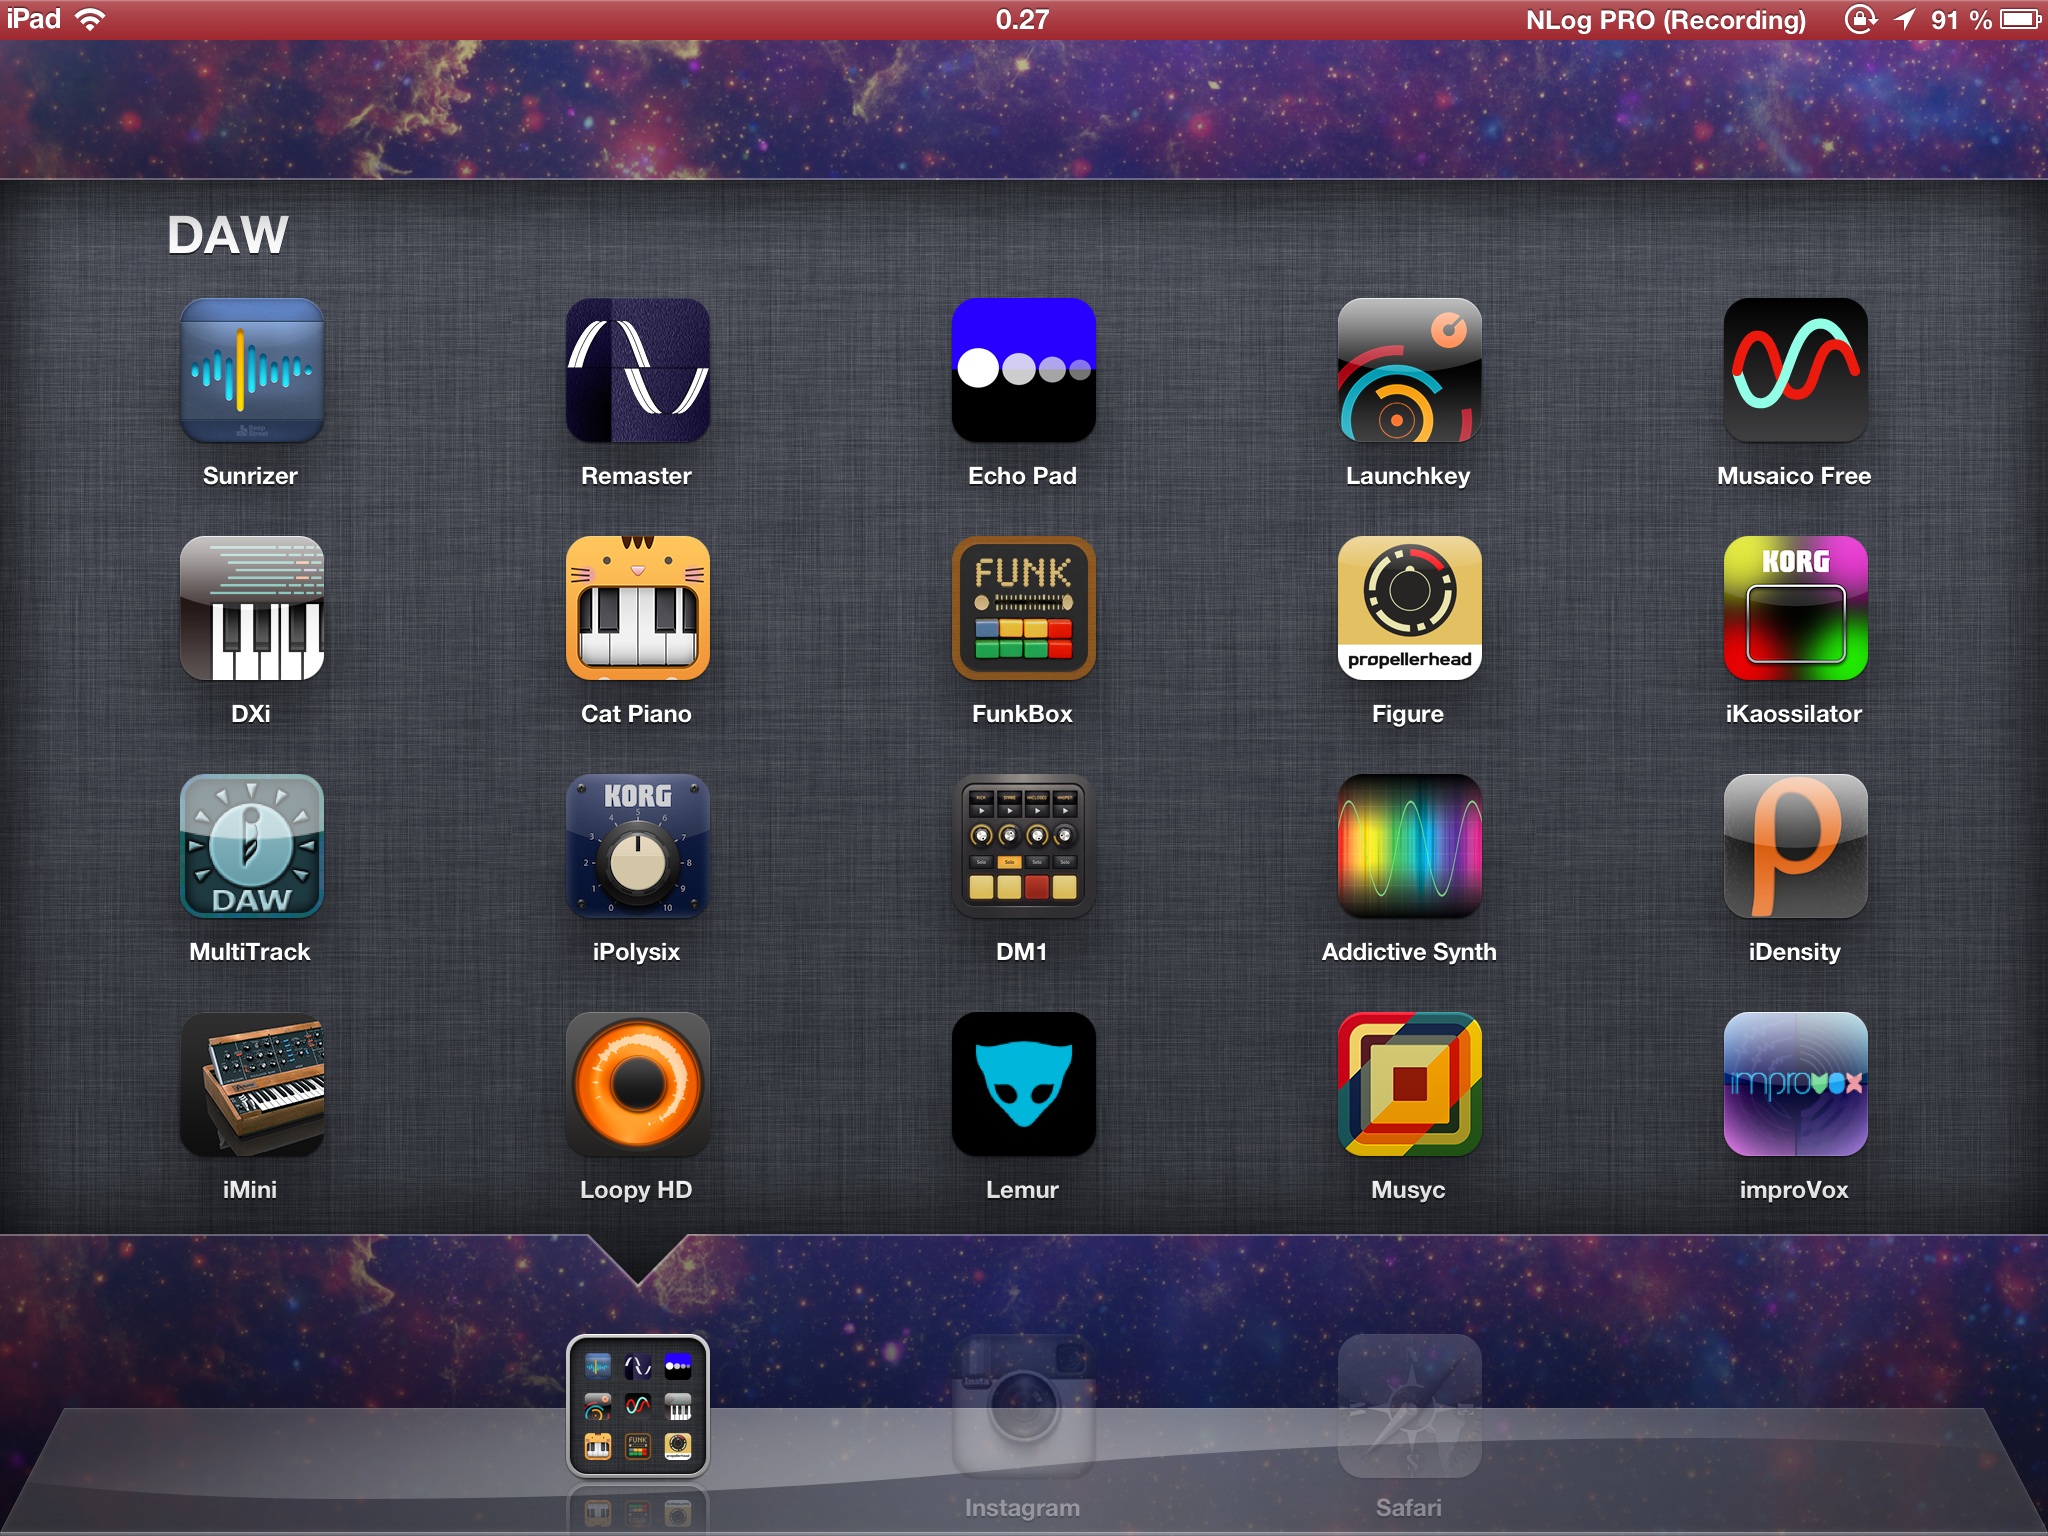Viewport: 2048px width, 1536px height.
Task: Tap the "FunkBox" label text
Action: click(1022, 714)
